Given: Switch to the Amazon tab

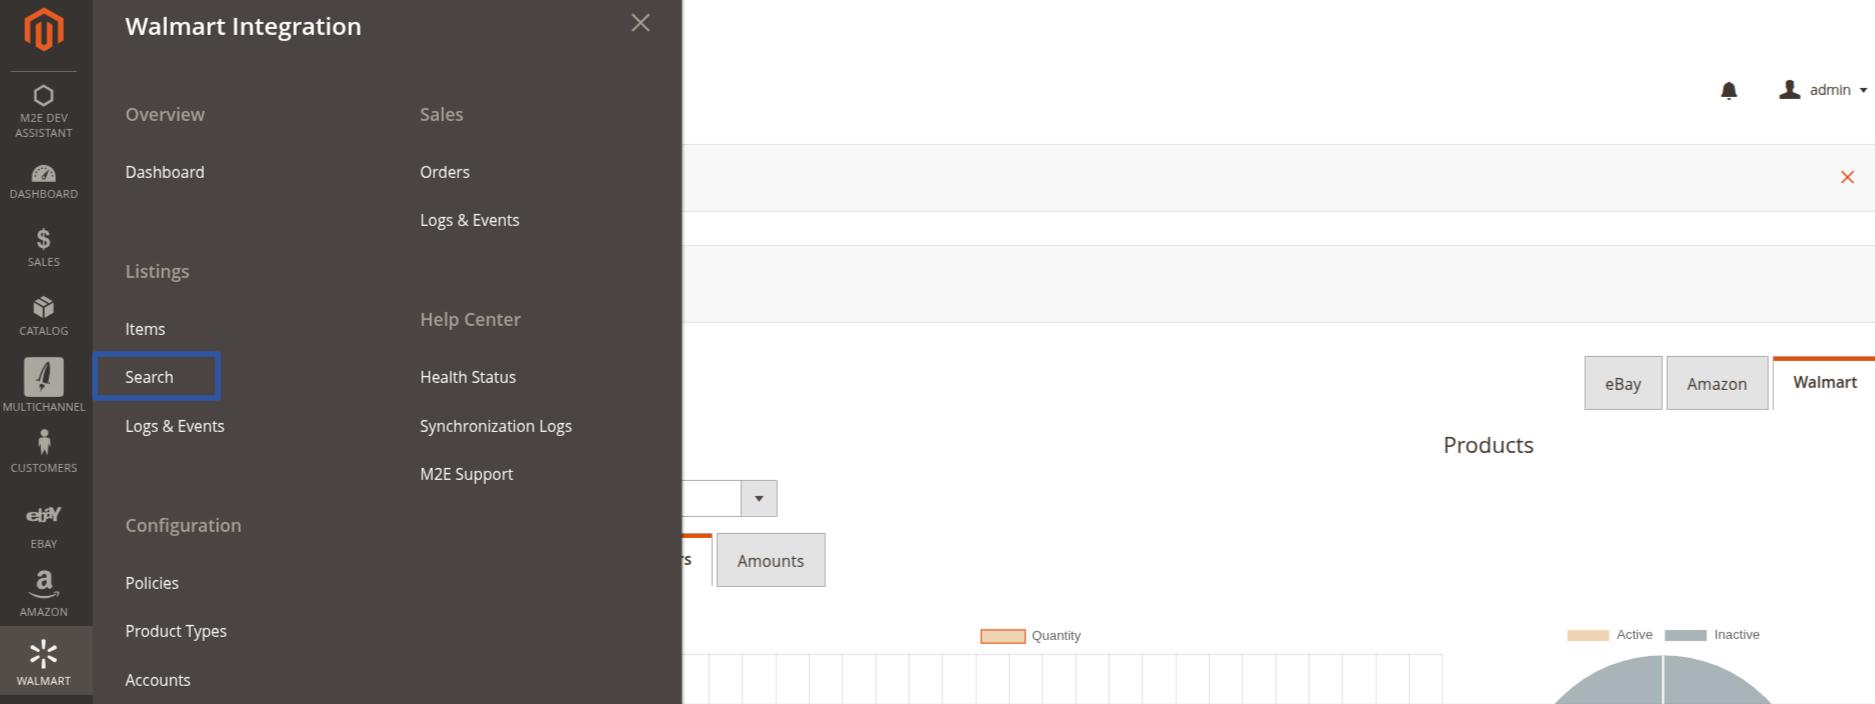Looking at the screenshot, I should click(x=1716, y=384).
